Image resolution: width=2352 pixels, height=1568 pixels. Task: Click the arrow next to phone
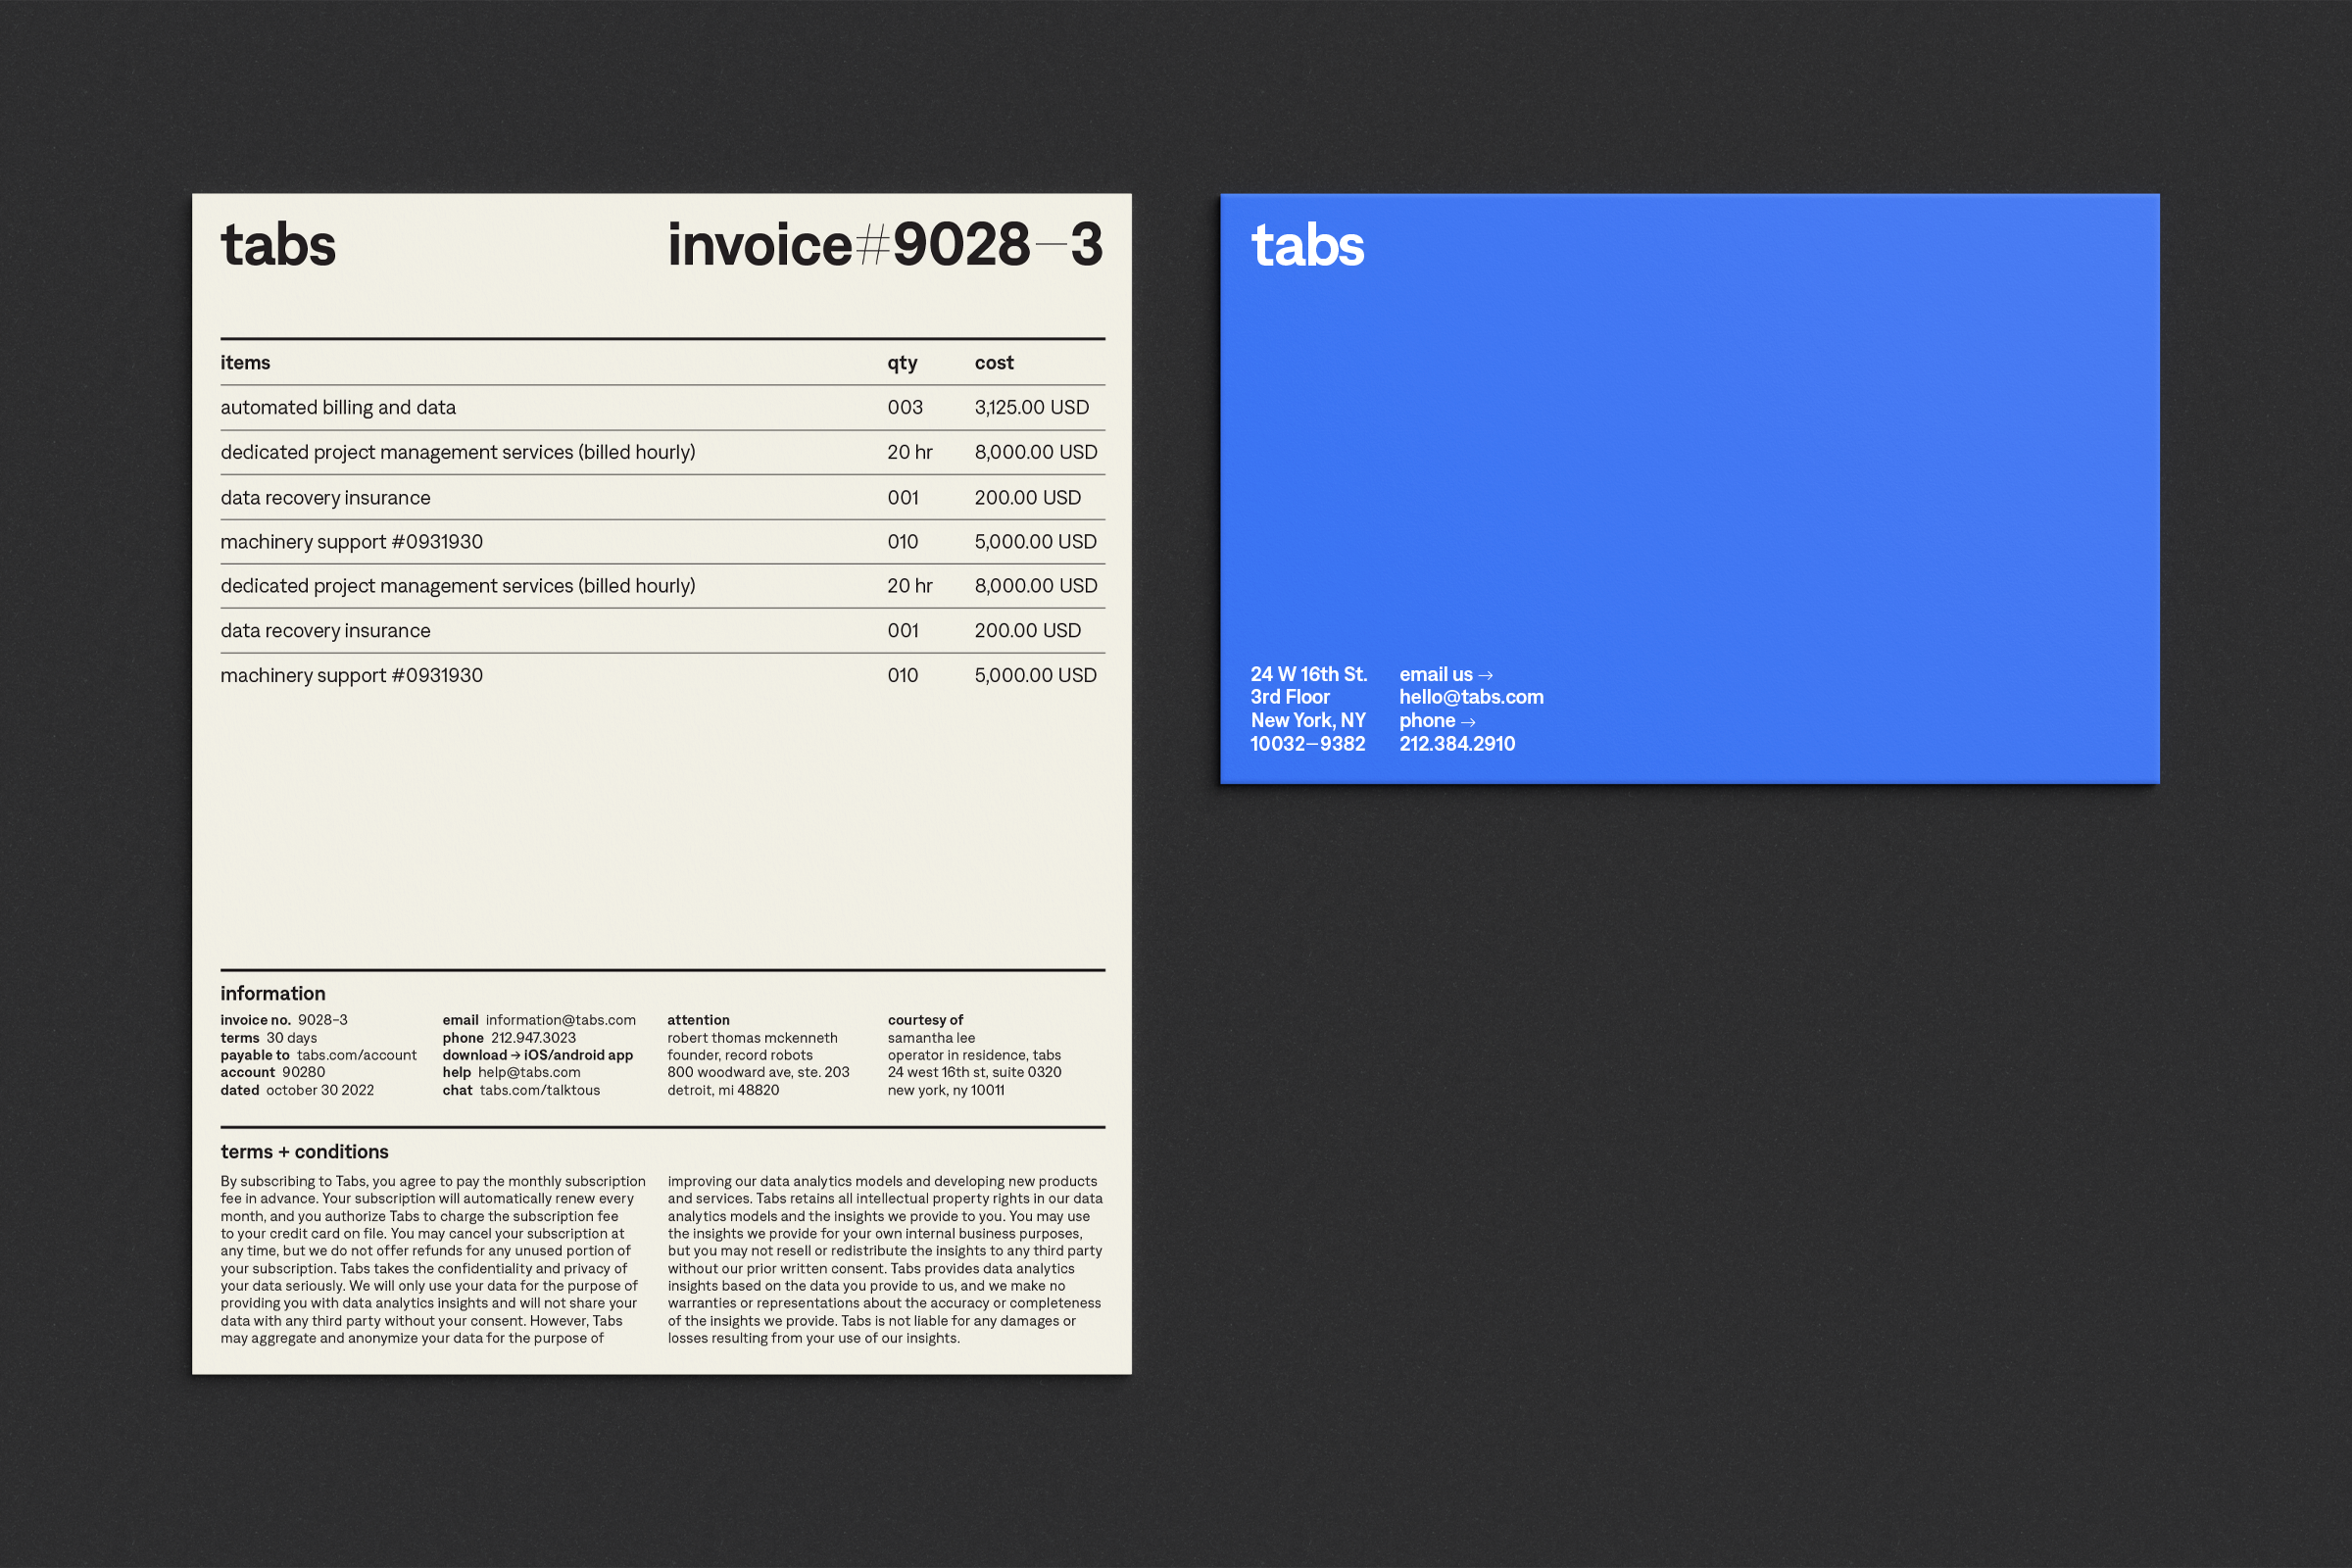pyautogui.click(x=1468, y=722)
